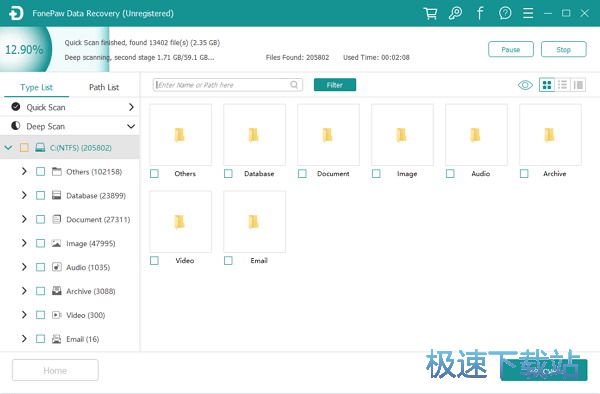
Task: Expand the Quick Scan section arrow
Action: point(131,107)
